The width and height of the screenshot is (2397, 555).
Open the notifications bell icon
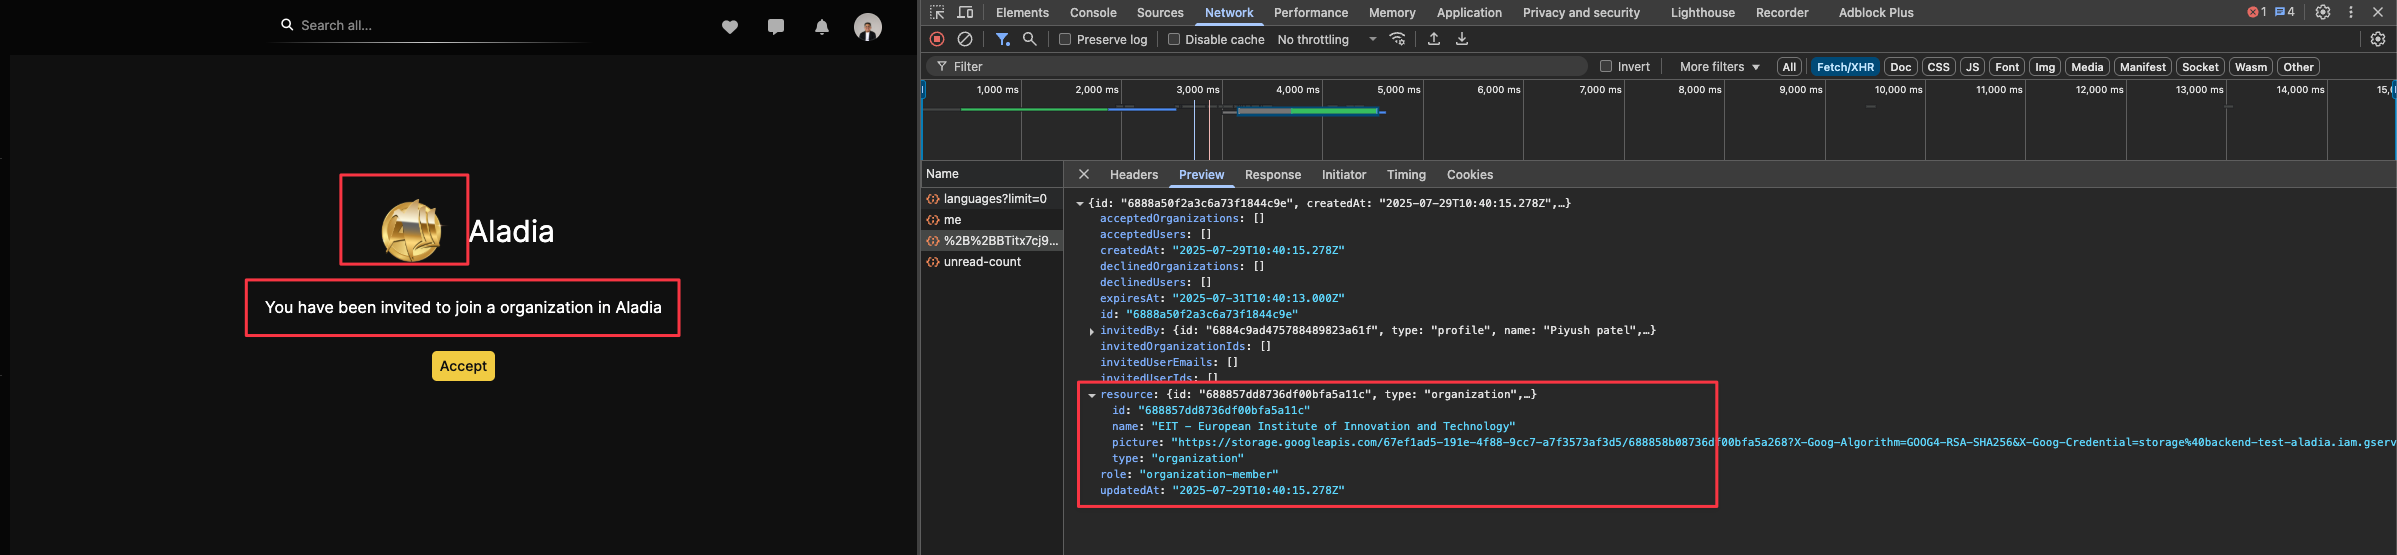822,27
